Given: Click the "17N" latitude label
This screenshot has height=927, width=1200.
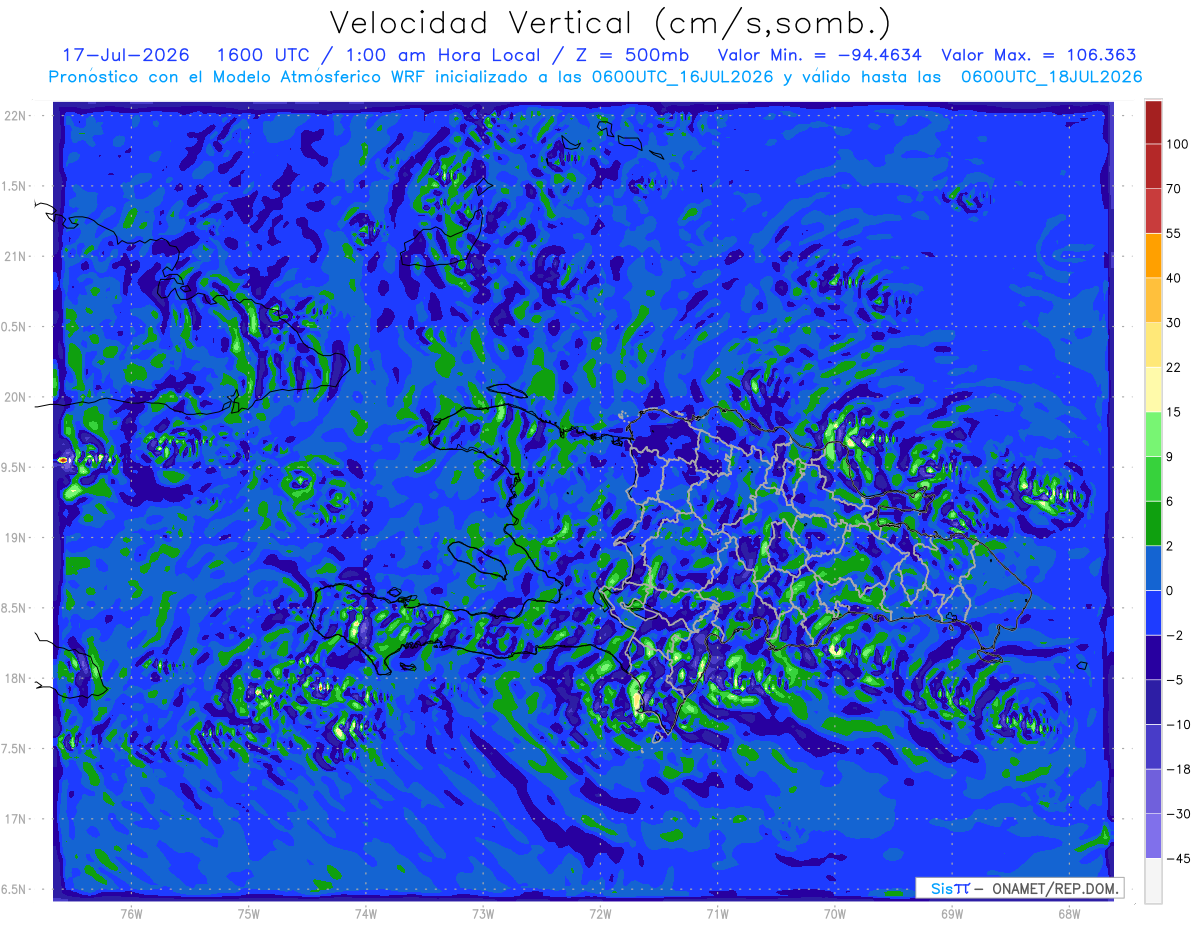Looking at the screenshot, I should 15,819.
